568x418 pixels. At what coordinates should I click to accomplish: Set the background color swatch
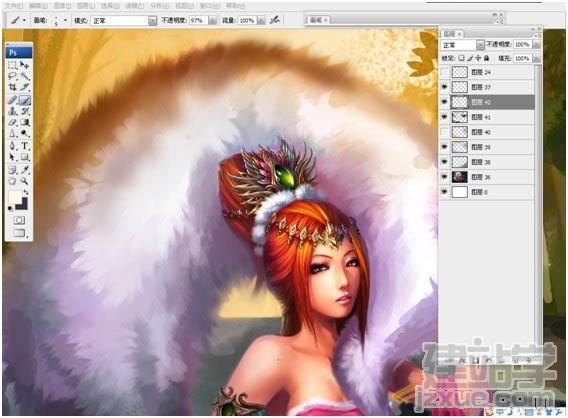point(23,204)
